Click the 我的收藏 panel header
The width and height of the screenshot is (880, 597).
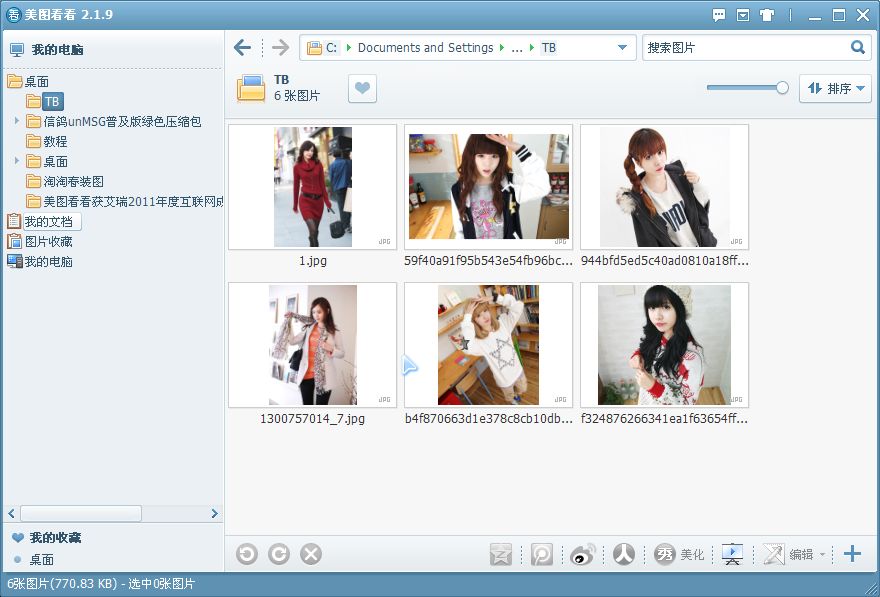click(55, 538)
